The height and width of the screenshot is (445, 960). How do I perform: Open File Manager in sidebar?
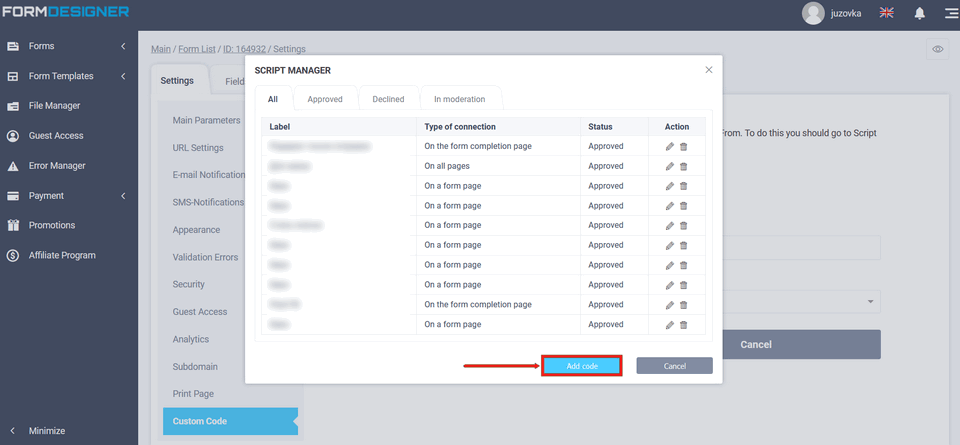54,106
